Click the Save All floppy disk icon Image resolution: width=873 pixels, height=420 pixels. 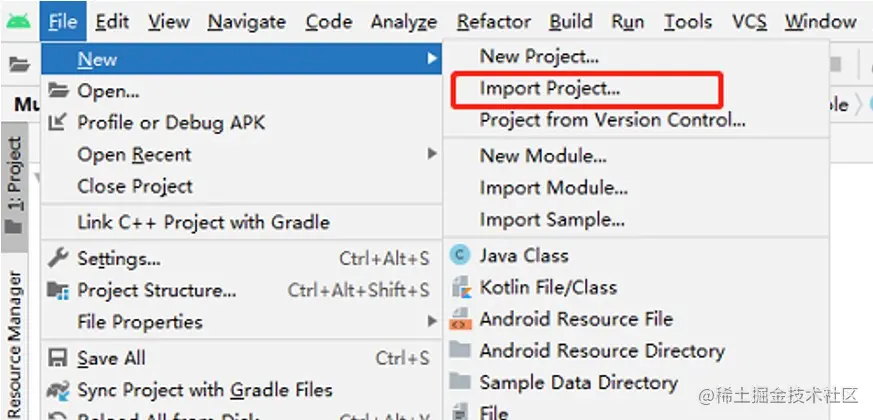[58, 357]
